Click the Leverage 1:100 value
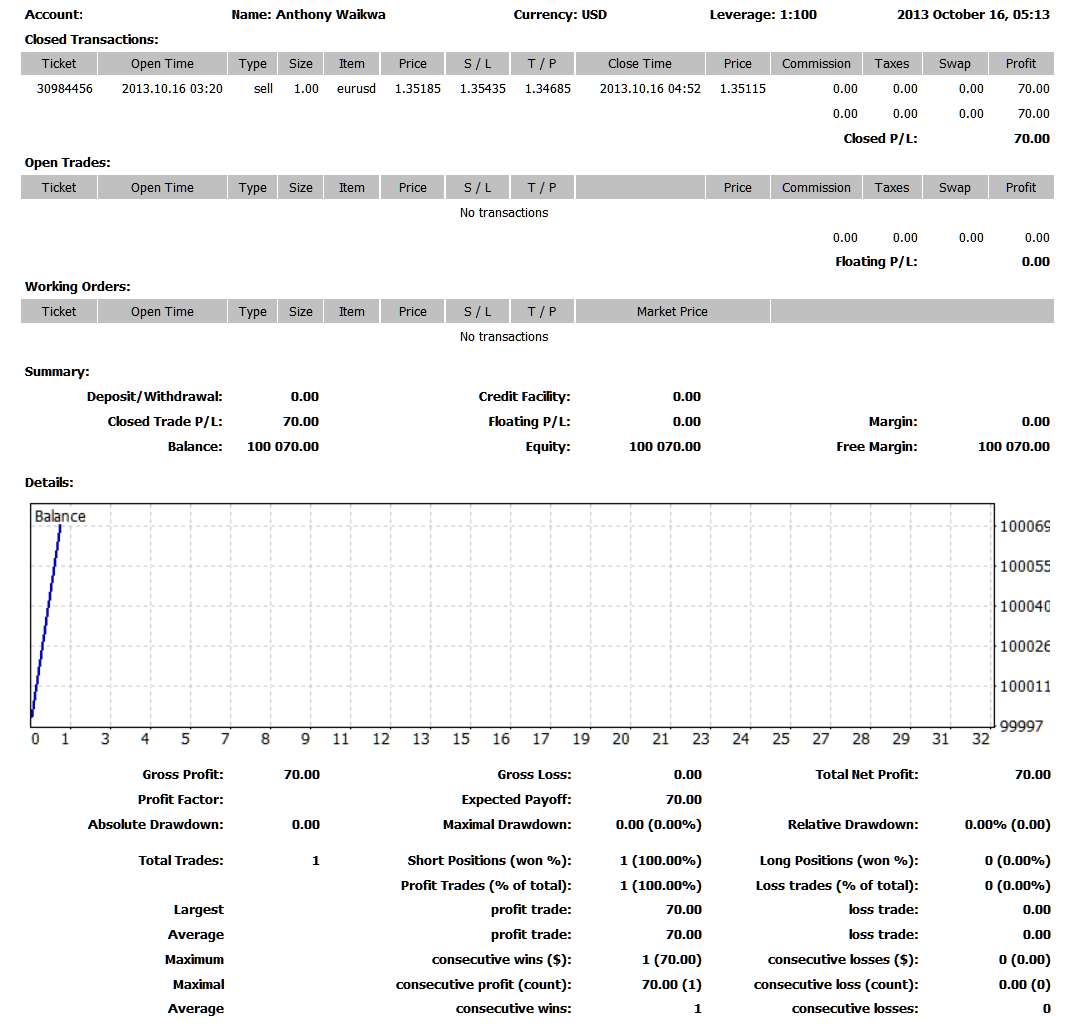Screen dimensions: 1087x1029 (795, 14)
